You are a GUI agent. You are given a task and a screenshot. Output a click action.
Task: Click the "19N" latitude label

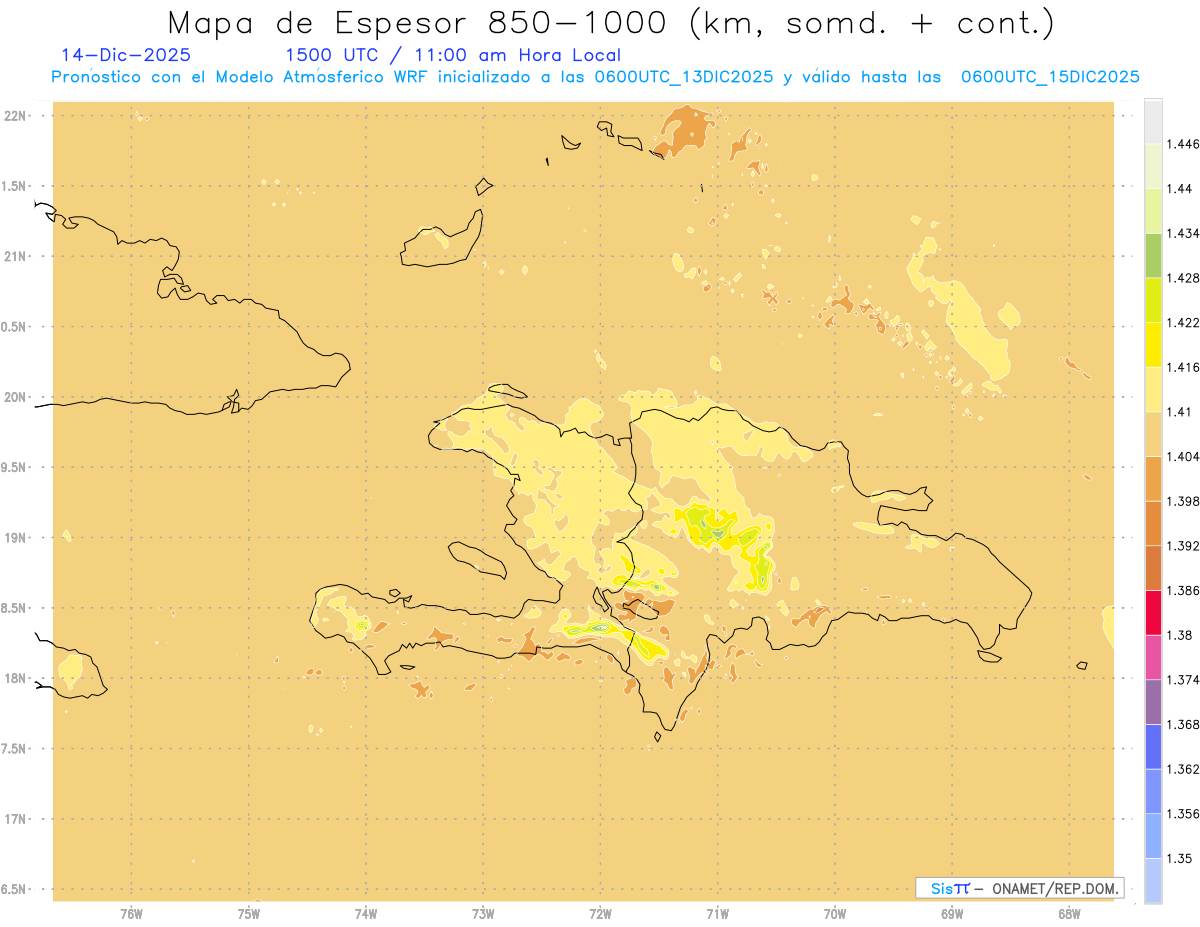click(16, 538)
